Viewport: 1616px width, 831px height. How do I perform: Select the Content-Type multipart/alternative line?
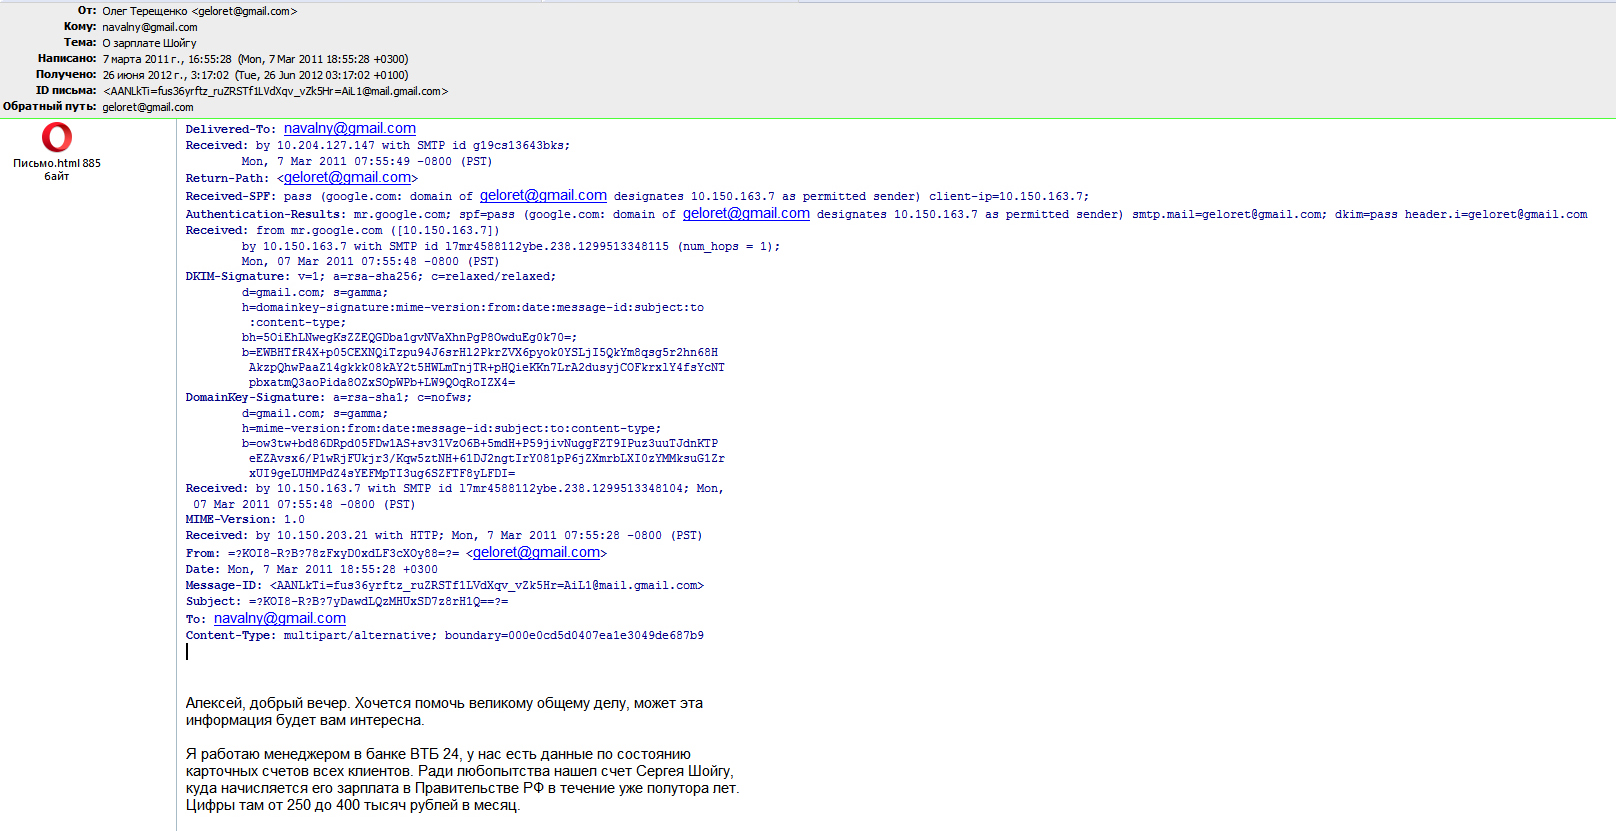[444, 635]
